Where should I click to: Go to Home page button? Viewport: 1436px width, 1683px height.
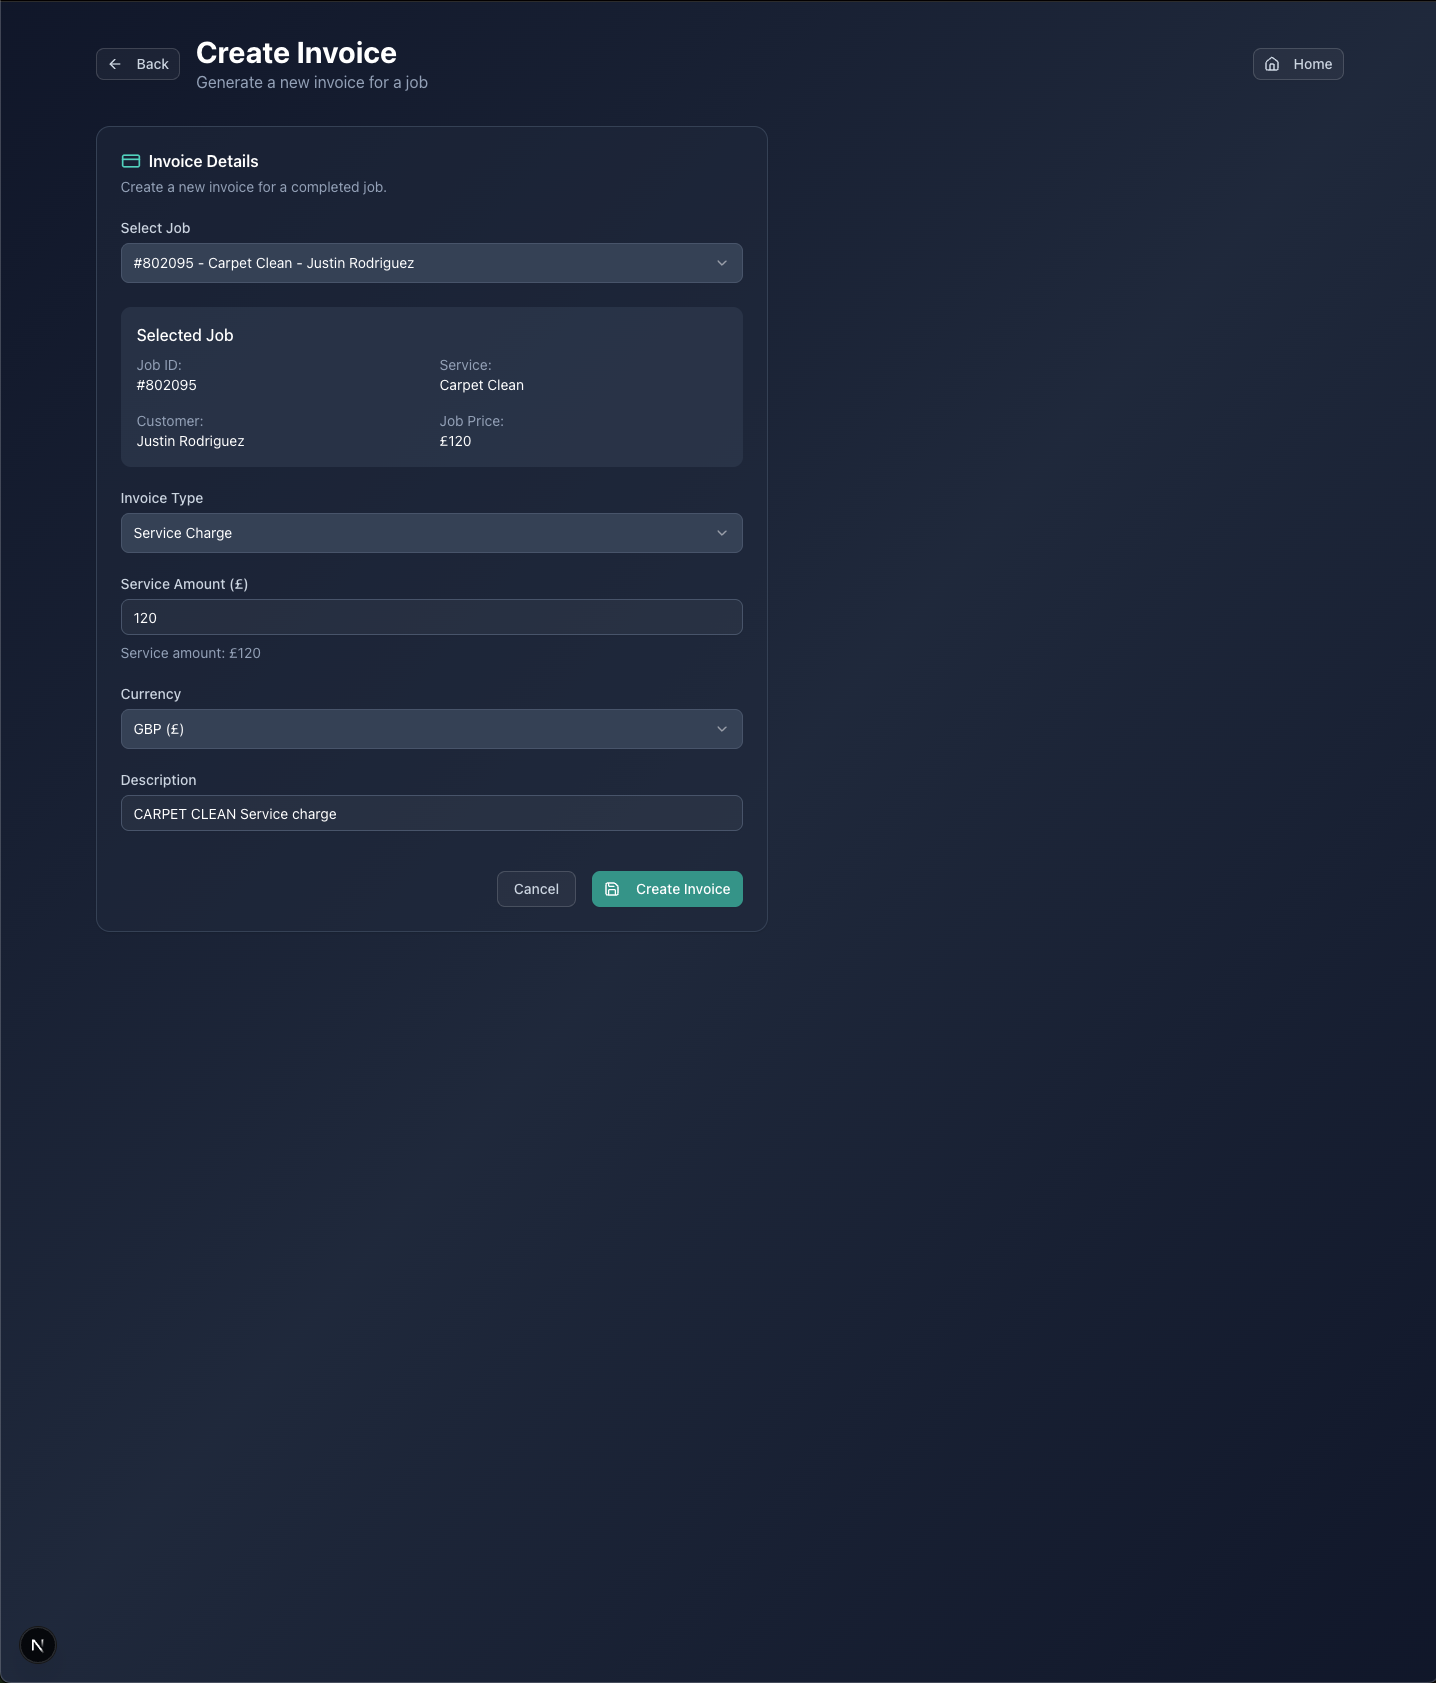pos(1298,64)
